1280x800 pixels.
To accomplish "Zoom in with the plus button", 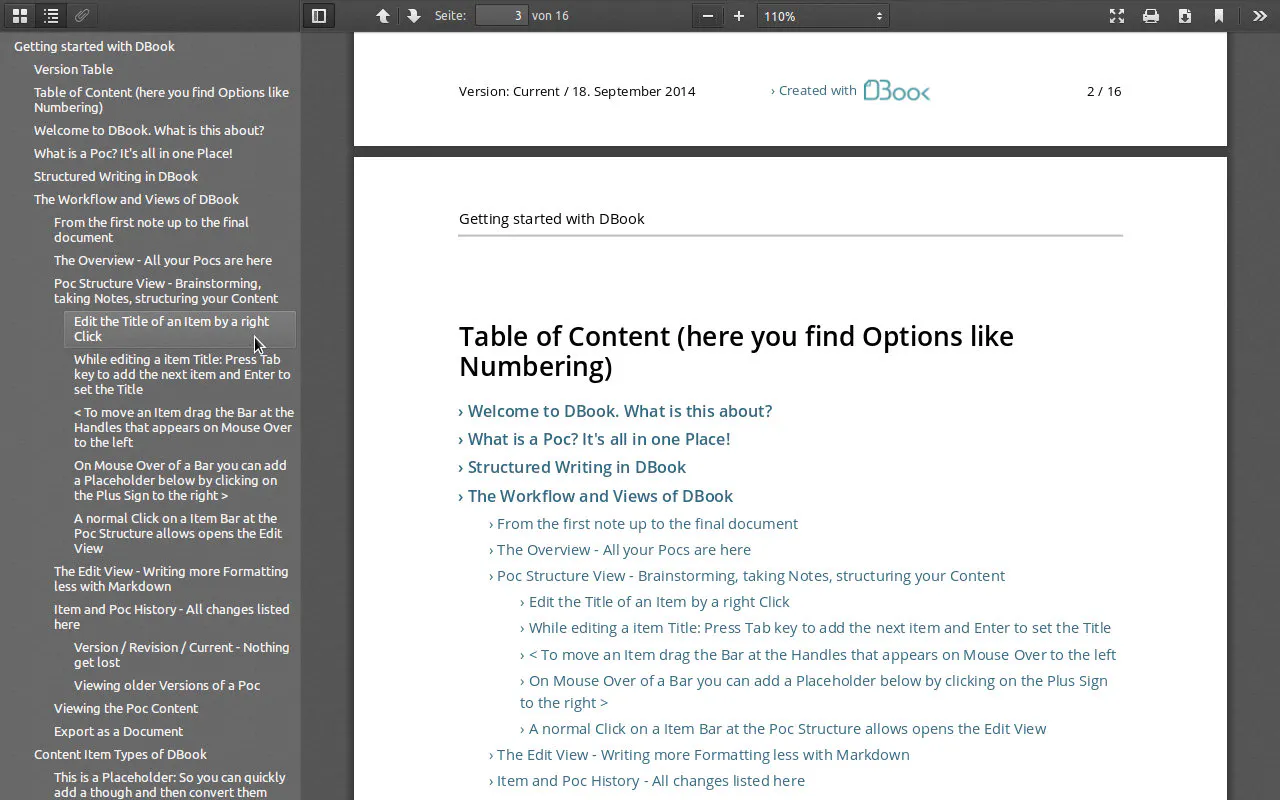I will tap(739, 16).
